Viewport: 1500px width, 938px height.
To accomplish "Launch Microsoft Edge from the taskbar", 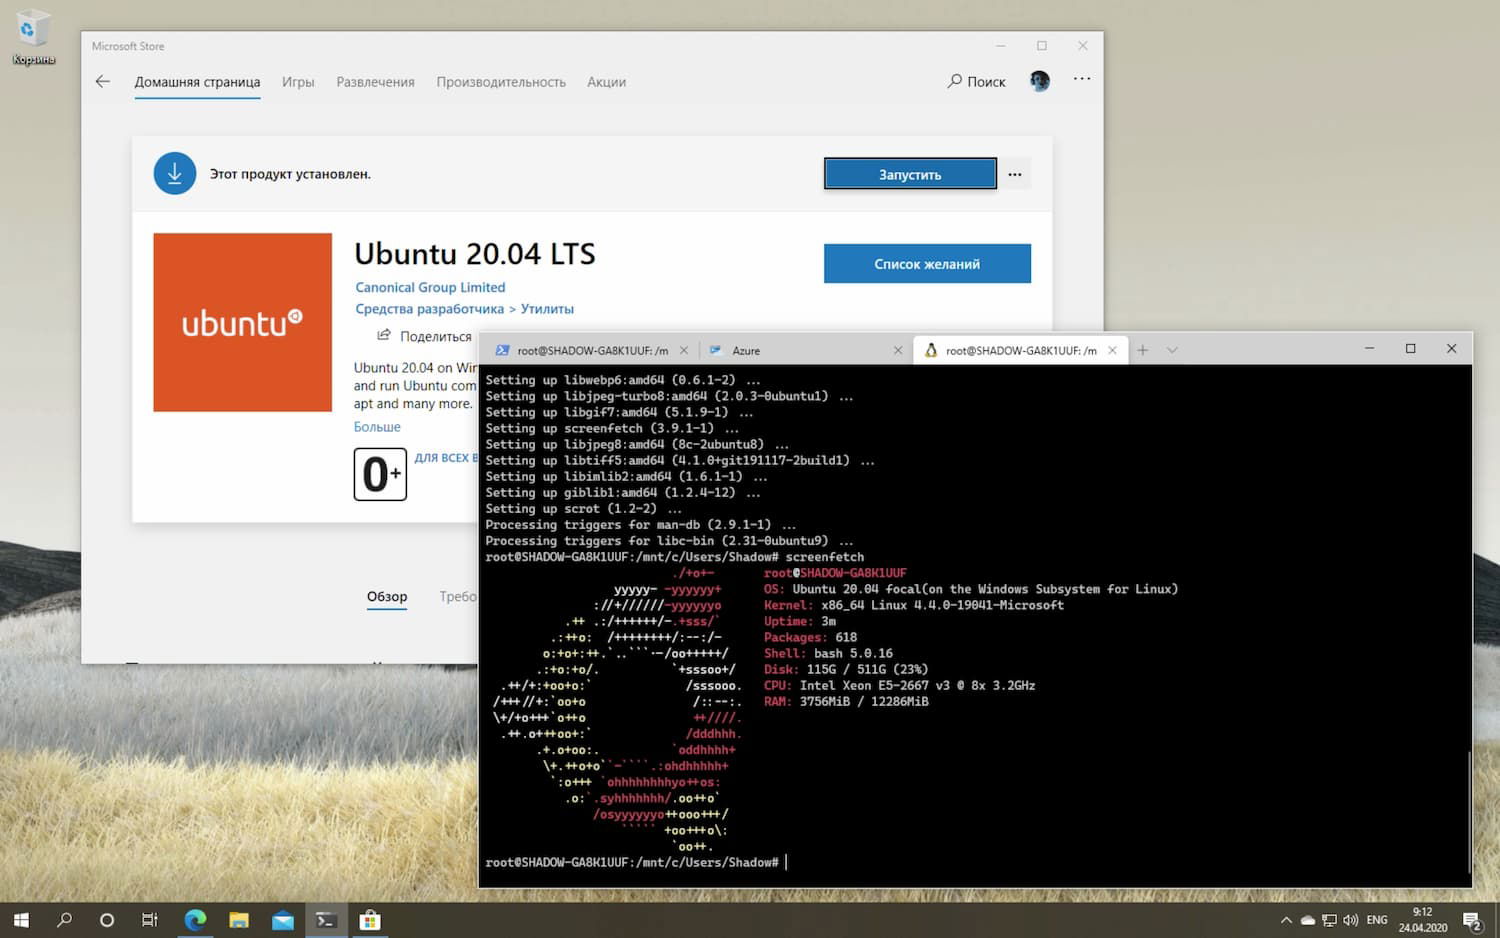I will 195,919.
